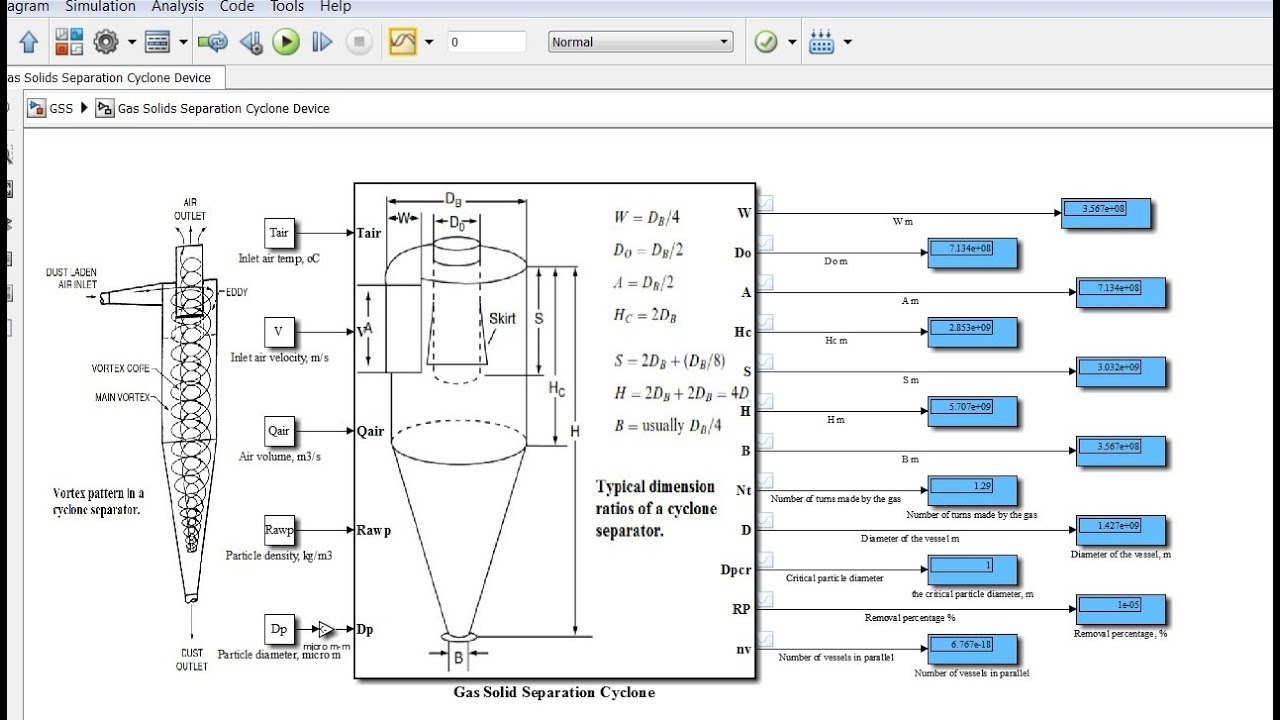This screenshot has height=720, width=1280.
Task: Toggle the signal checkbox on W output
Action: pyautogui.click(x=766, y=204)
